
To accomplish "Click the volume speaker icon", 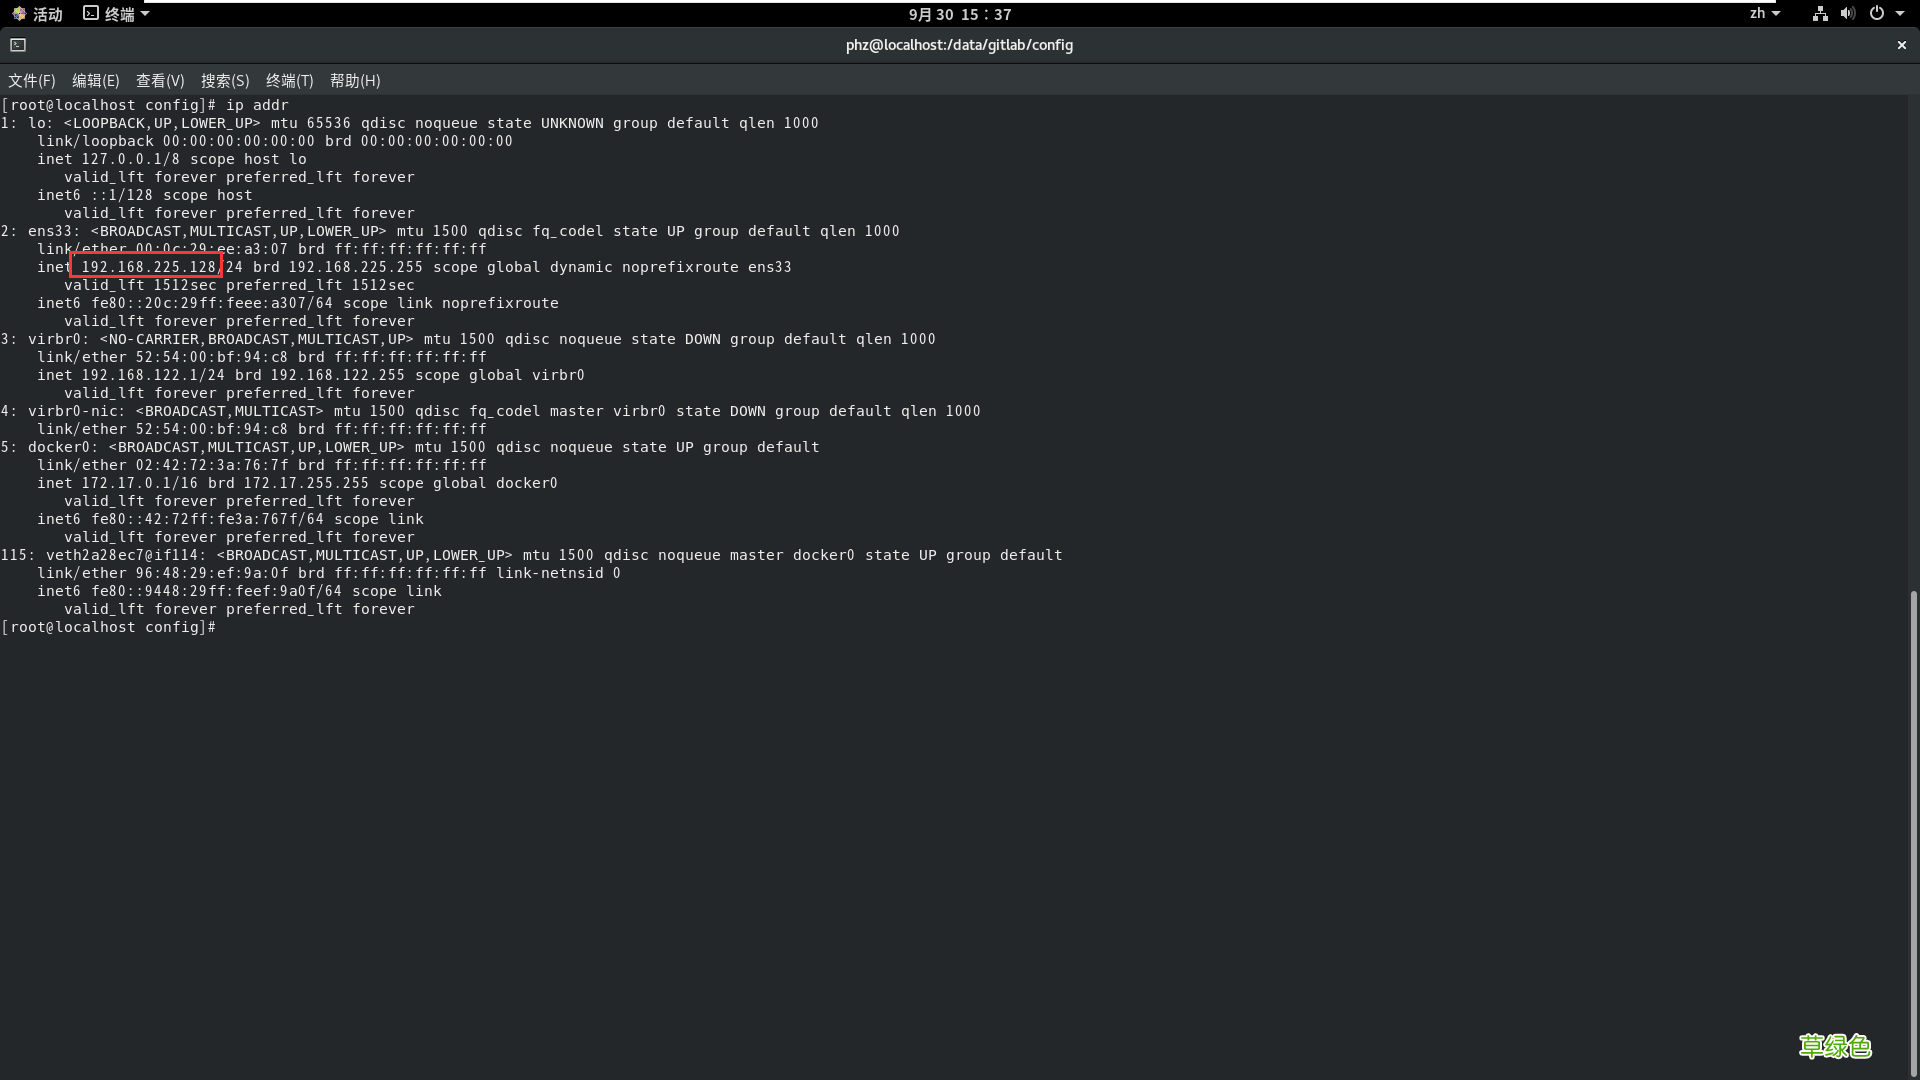I will click(1848, 14).
